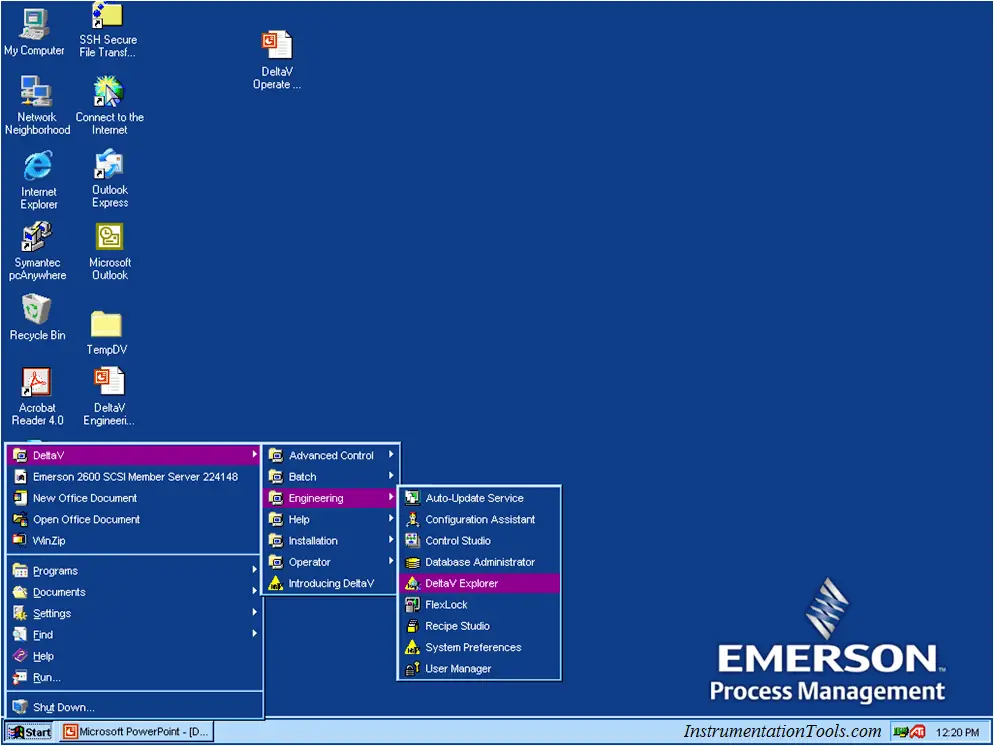Expand the DeltaV submenu arrow
Viewport: 994px width, 746px height.
coord(254,454)
